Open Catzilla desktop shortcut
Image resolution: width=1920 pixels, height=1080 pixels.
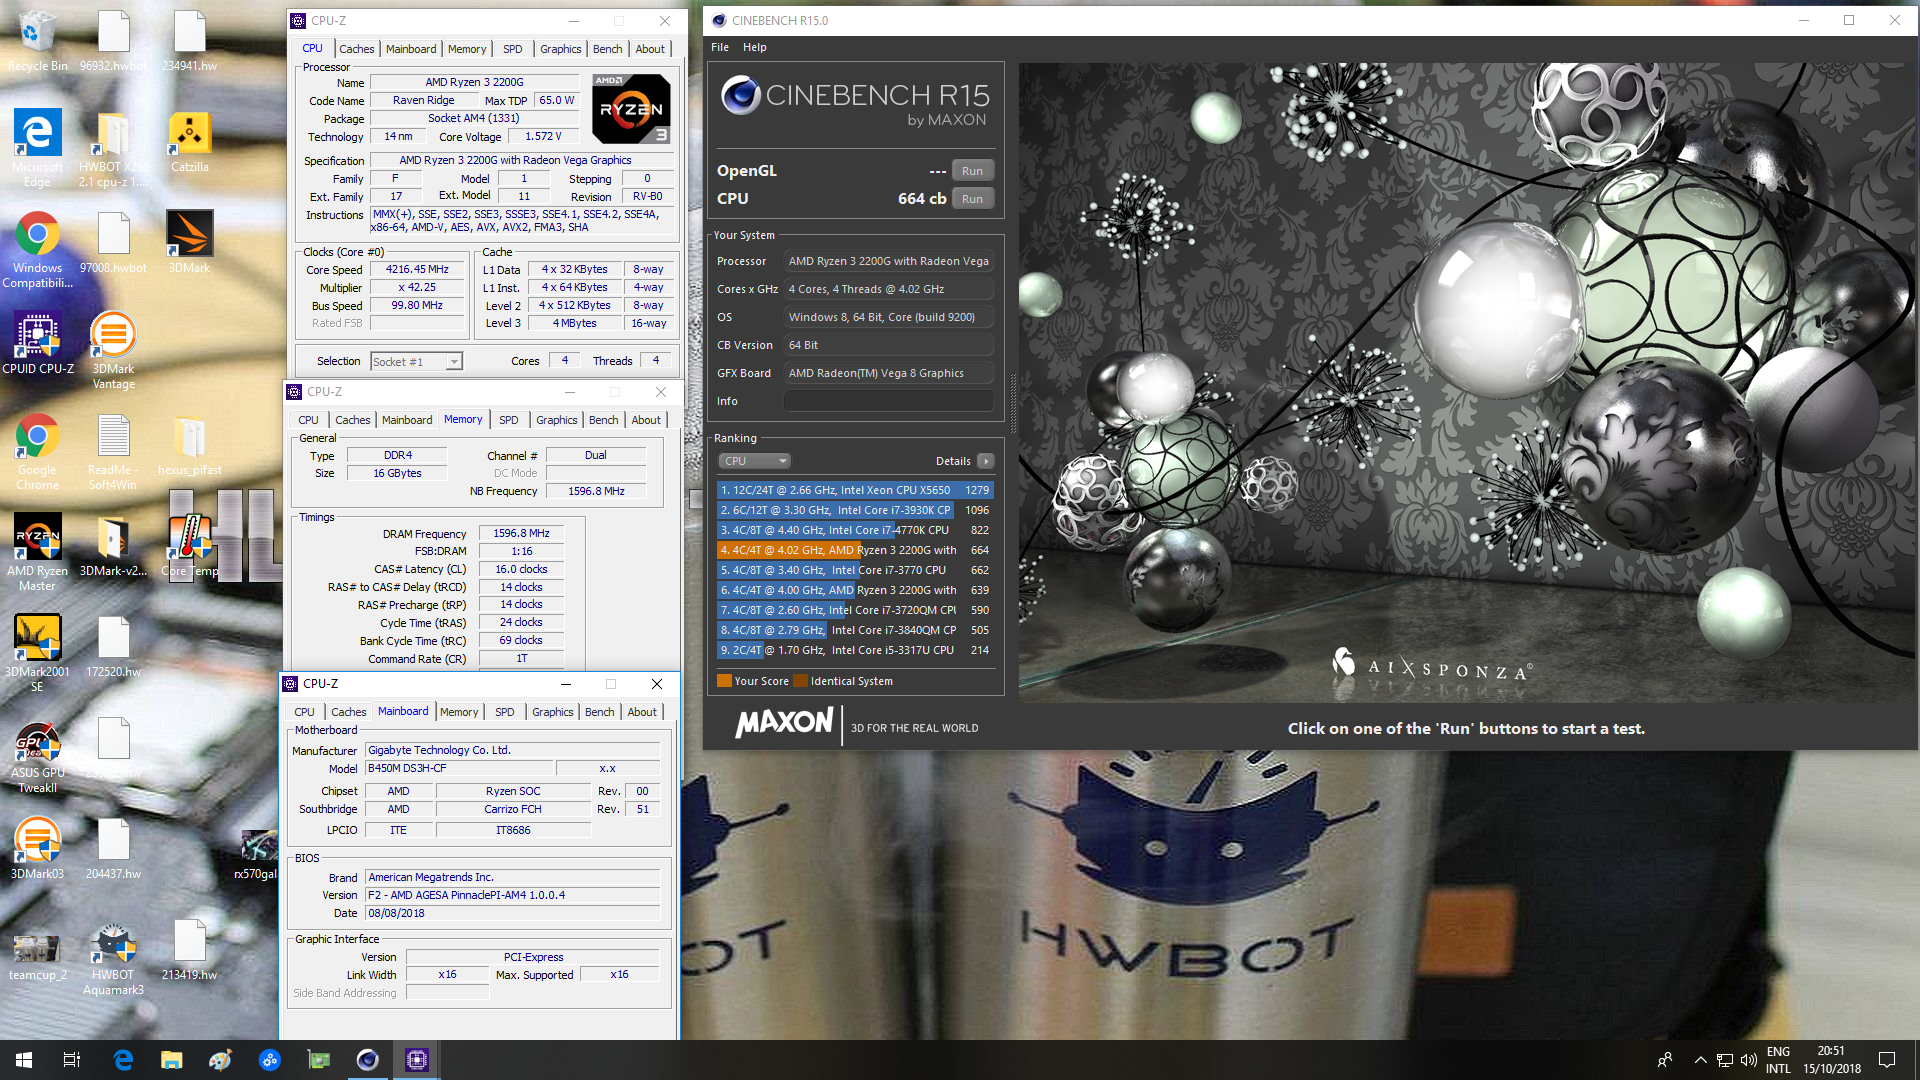(x=189, y=140)
